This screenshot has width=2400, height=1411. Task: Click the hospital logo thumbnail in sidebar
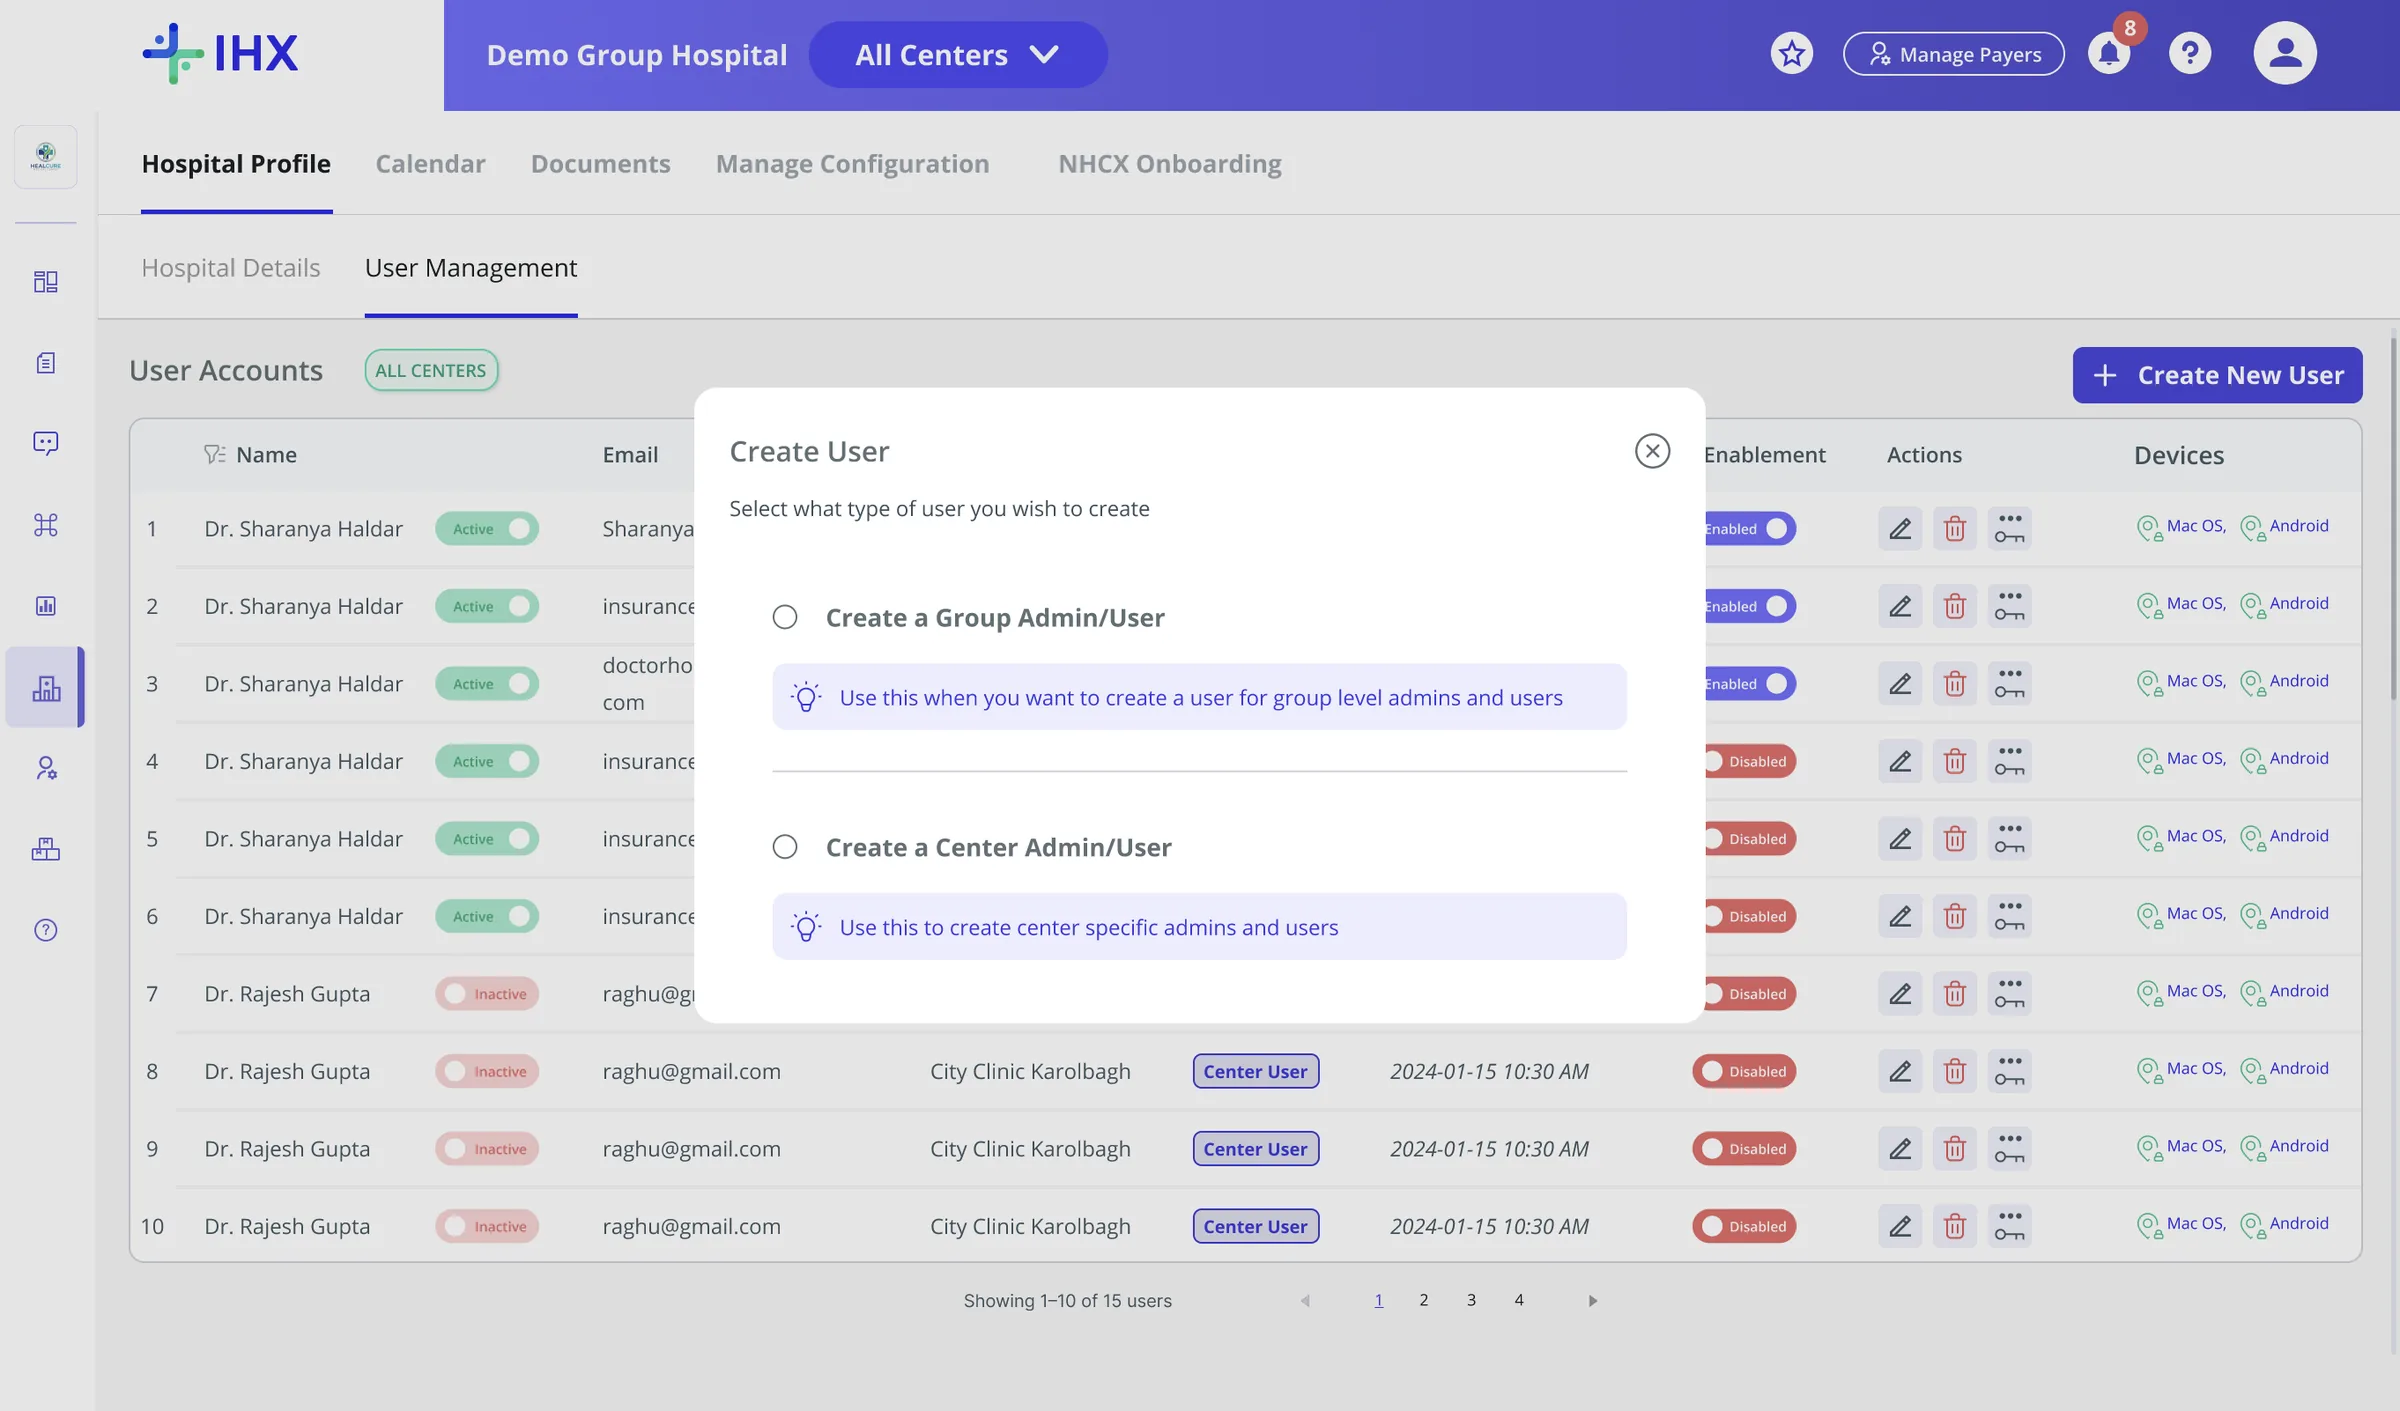(x=46, y=157)
